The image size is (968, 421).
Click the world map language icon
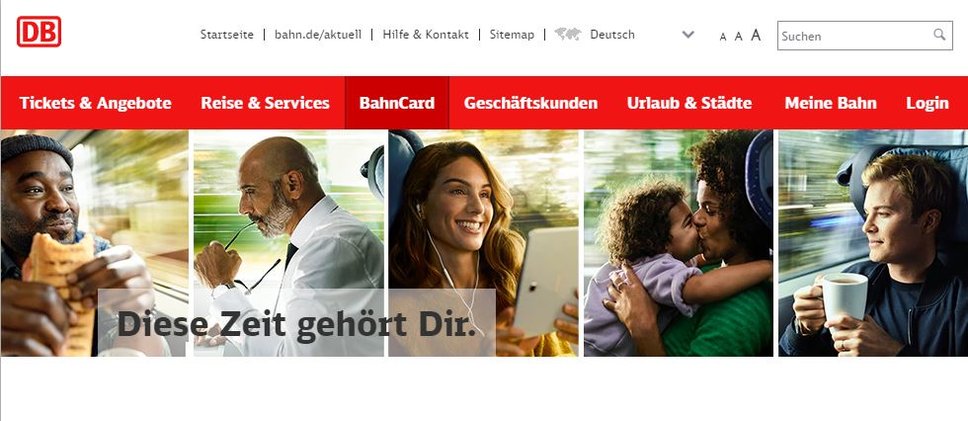(567, 35)
